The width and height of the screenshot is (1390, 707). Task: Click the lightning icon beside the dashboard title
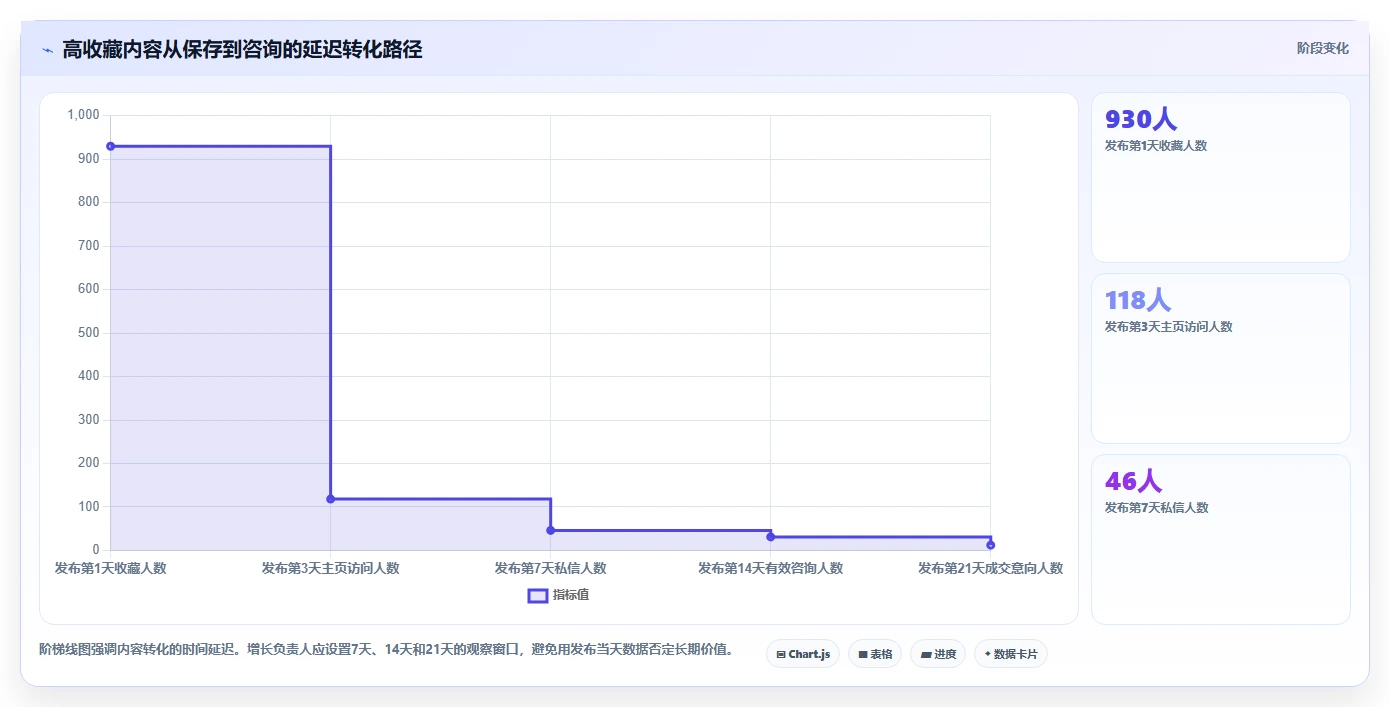[x=47, y=50]
